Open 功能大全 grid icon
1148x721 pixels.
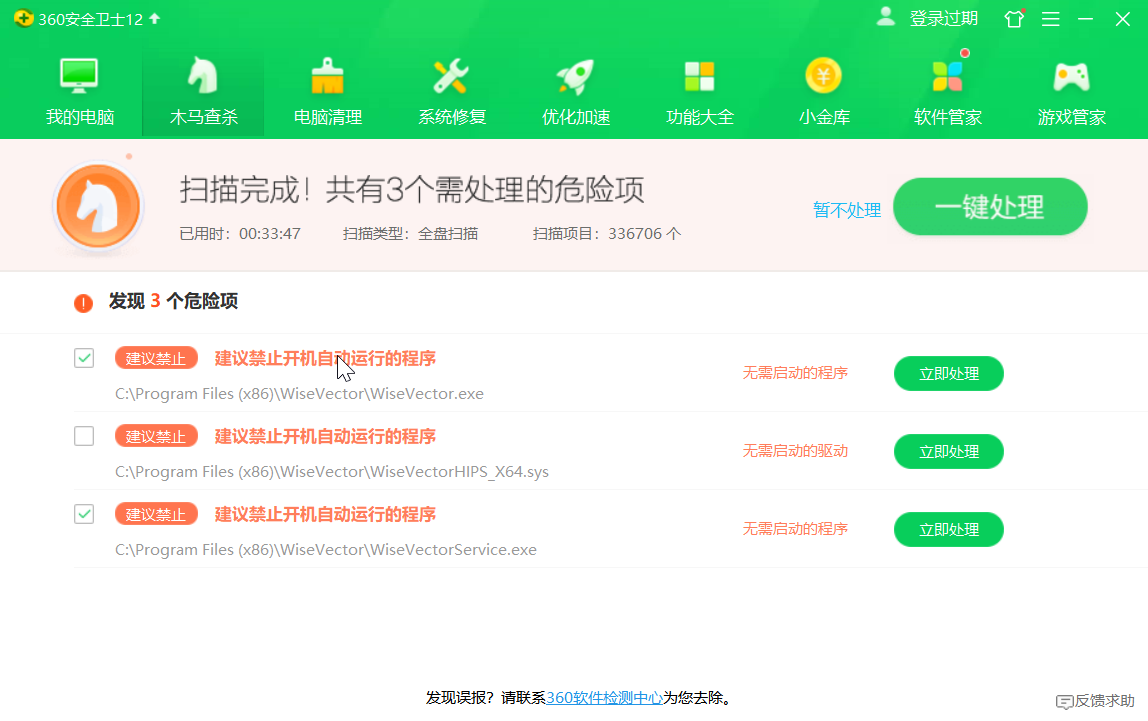point(699,76)
